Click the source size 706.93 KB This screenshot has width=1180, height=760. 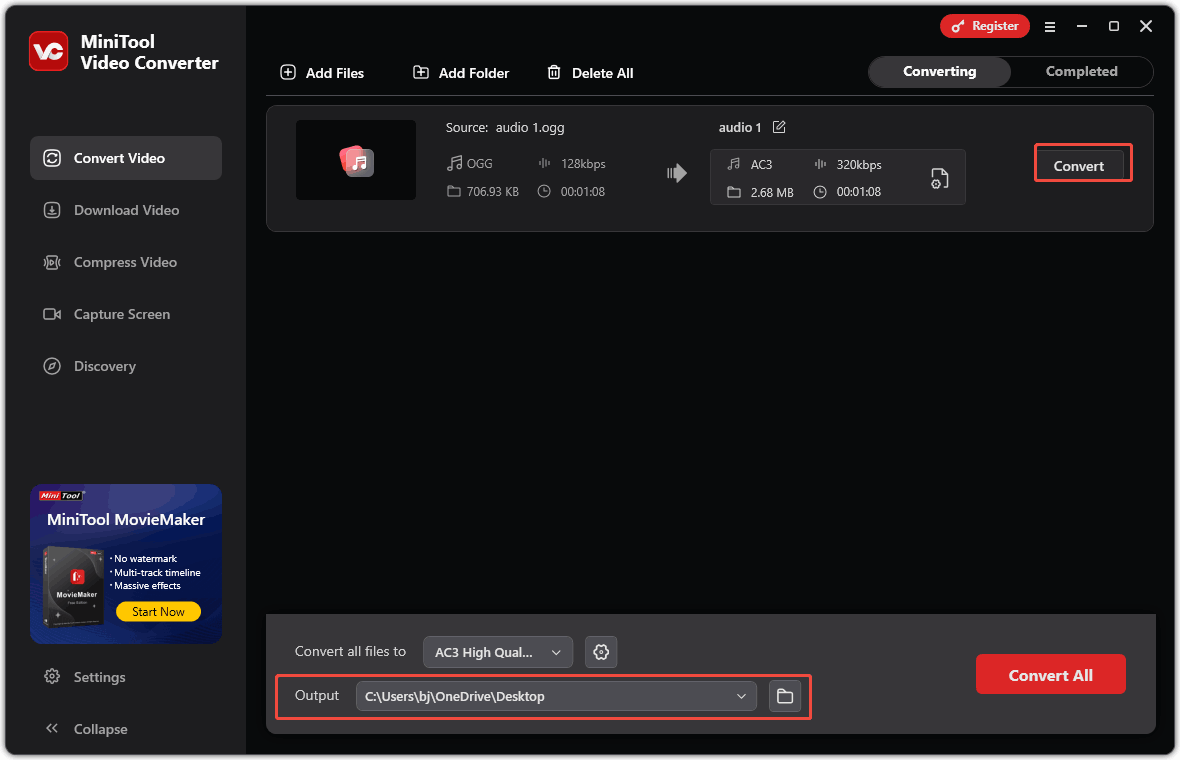point(493,191)
